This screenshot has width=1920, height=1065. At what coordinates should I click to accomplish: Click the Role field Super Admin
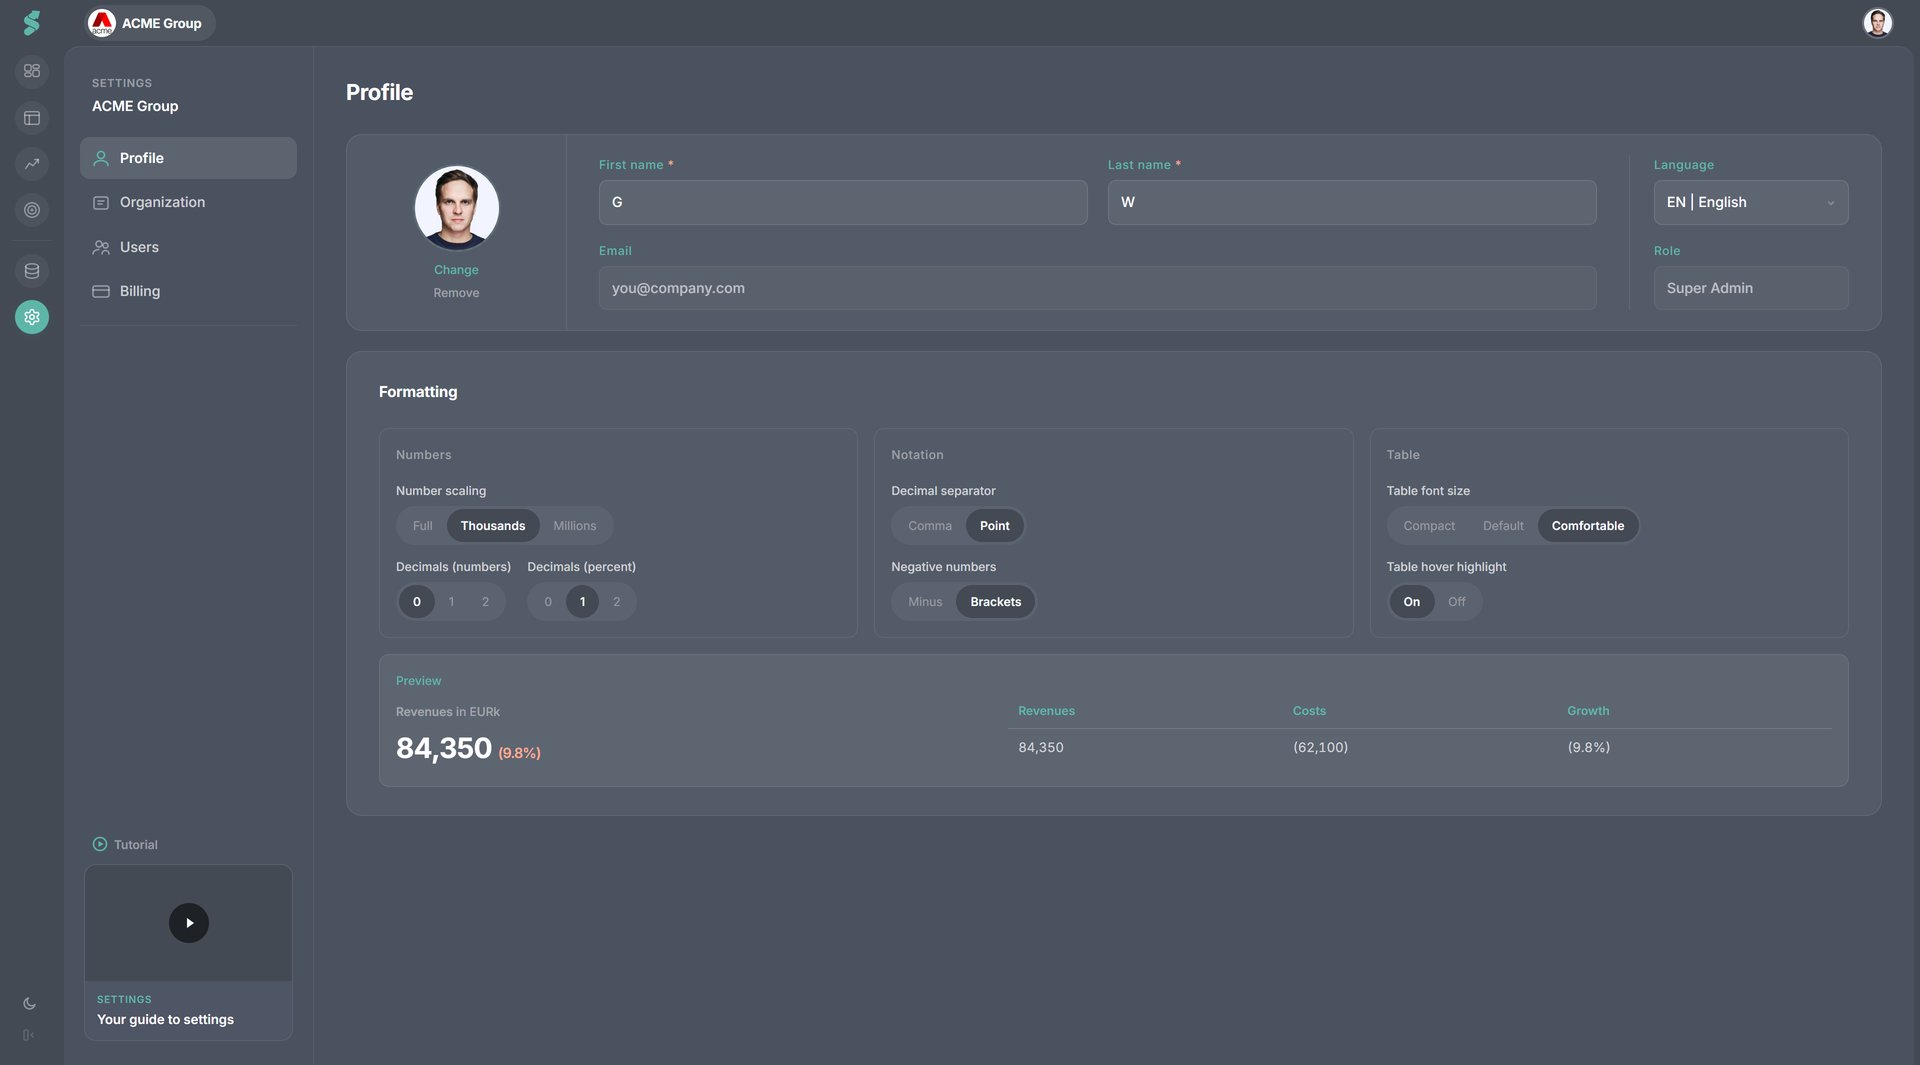tap(1751, 288)
